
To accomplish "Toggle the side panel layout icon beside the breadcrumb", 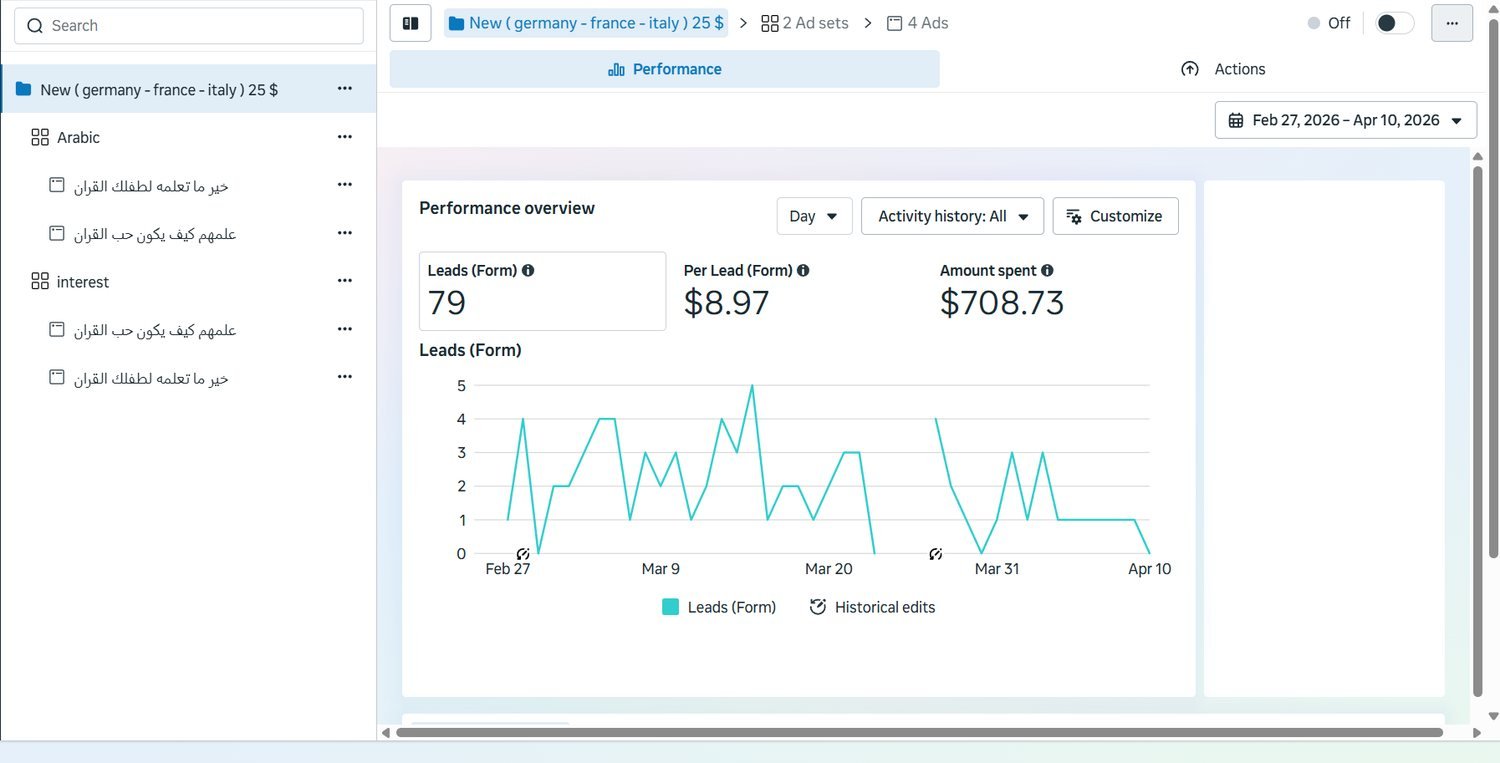I will [x=410, y=23].
